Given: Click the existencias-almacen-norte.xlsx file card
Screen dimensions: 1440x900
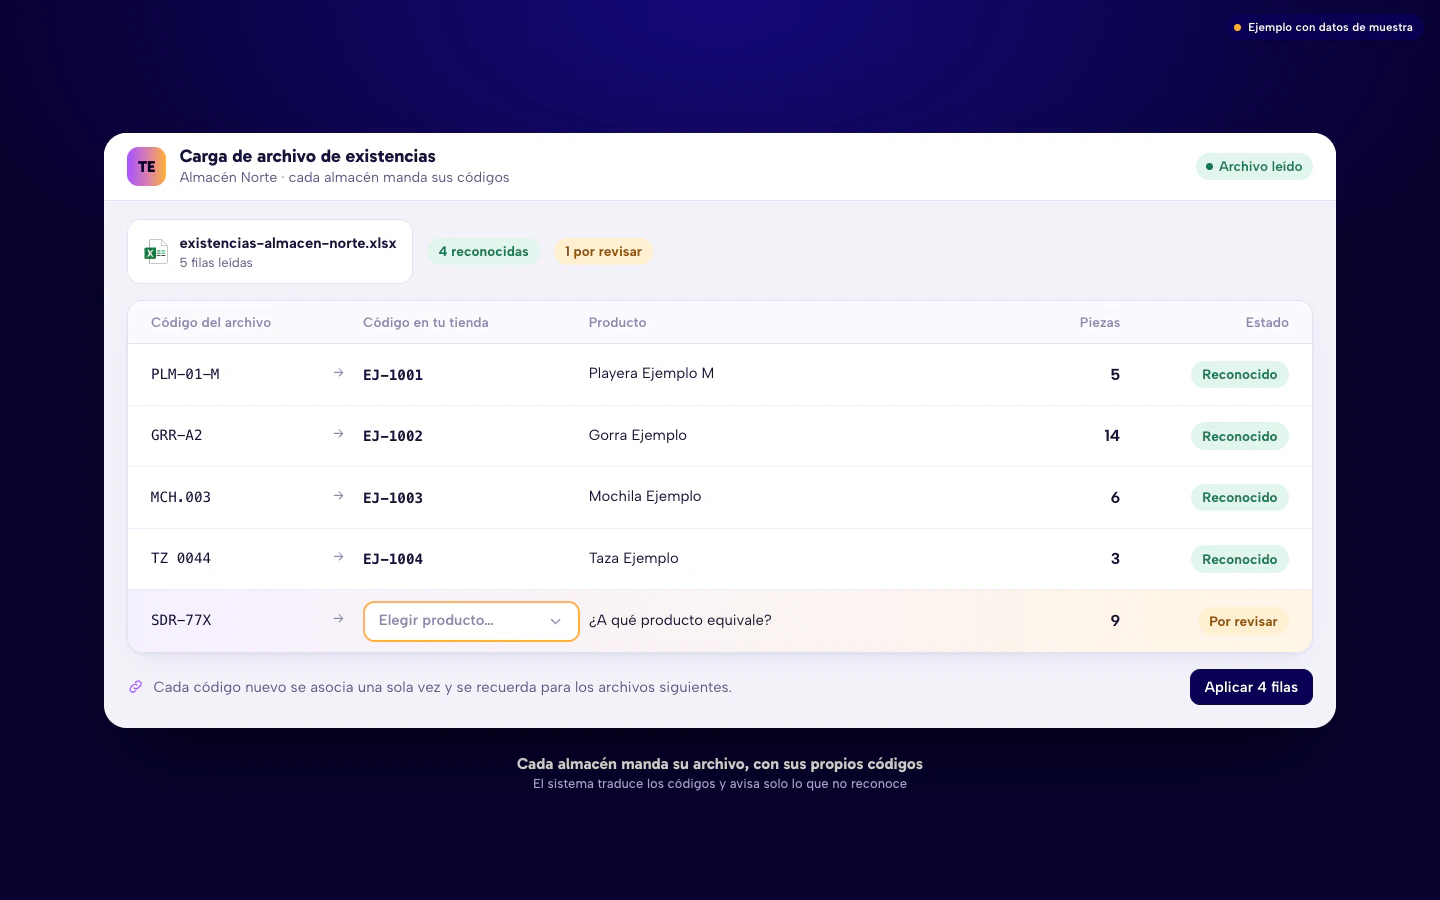Looking at the screenshot, I should (x=270, y=252).
